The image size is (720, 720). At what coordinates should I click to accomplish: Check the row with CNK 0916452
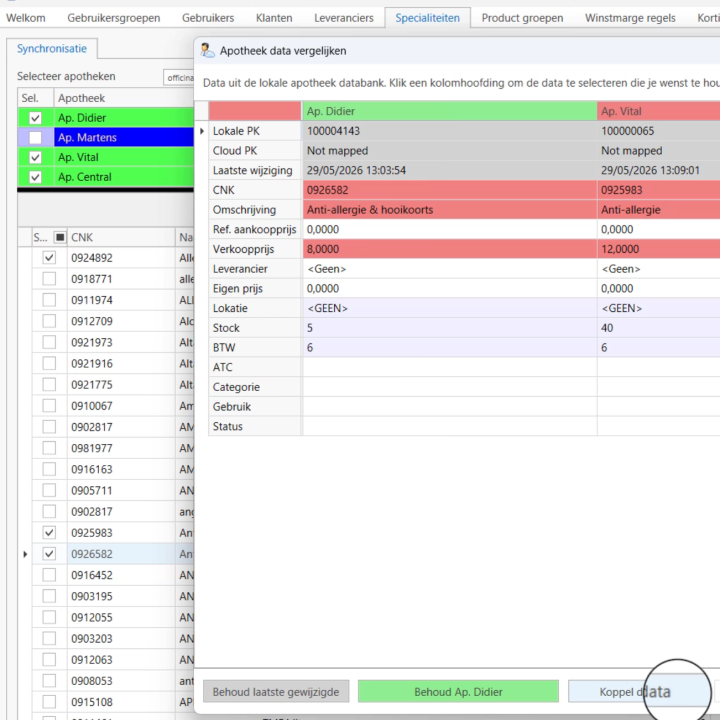click(x=49, y=575)
